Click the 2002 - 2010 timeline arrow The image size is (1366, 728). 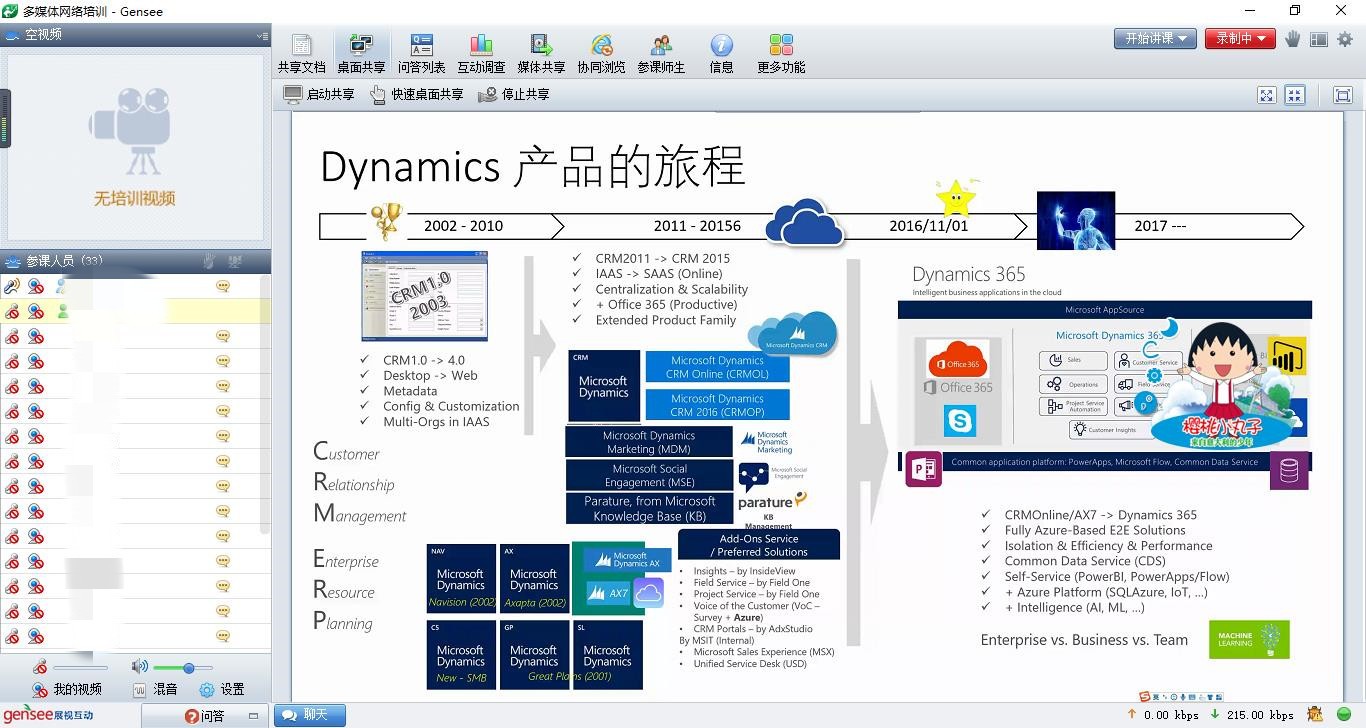[x=441, y=226]
